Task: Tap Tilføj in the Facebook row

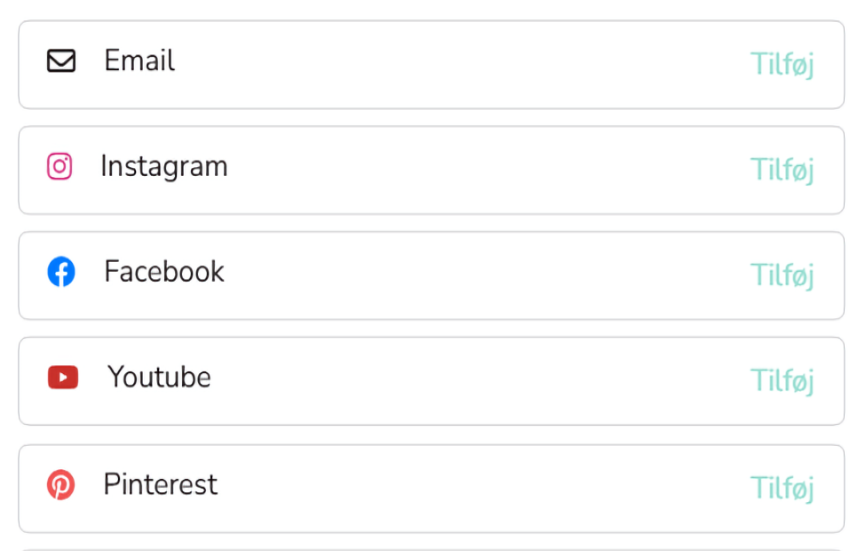Action: point(782,275)
